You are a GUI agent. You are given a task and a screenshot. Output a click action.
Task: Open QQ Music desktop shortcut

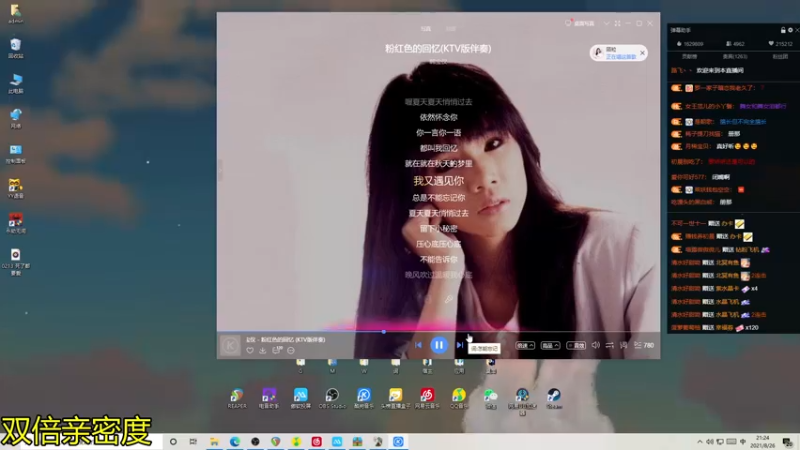coord(459,398)
